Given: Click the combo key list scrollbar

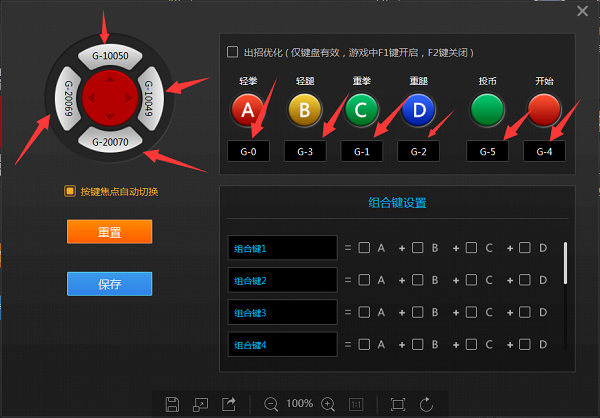Looking at the screenshot, I should [566, 261].
